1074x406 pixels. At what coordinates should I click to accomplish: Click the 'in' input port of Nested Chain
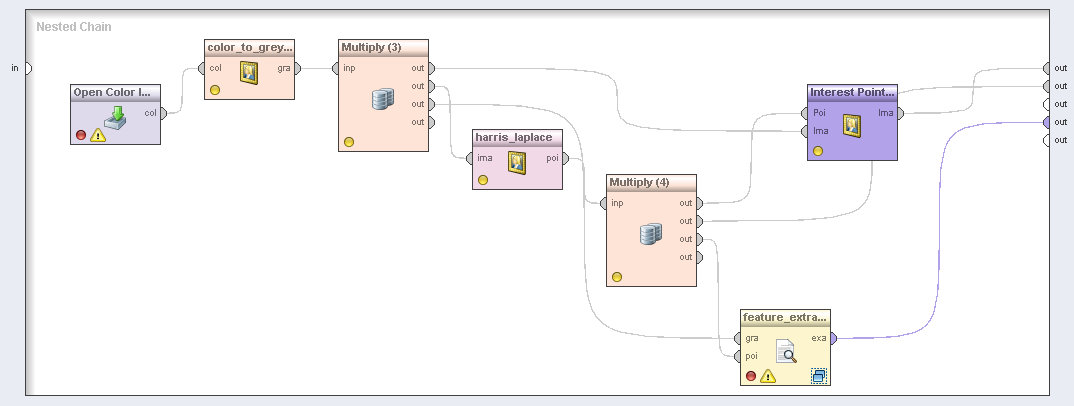tap(27, 68)
